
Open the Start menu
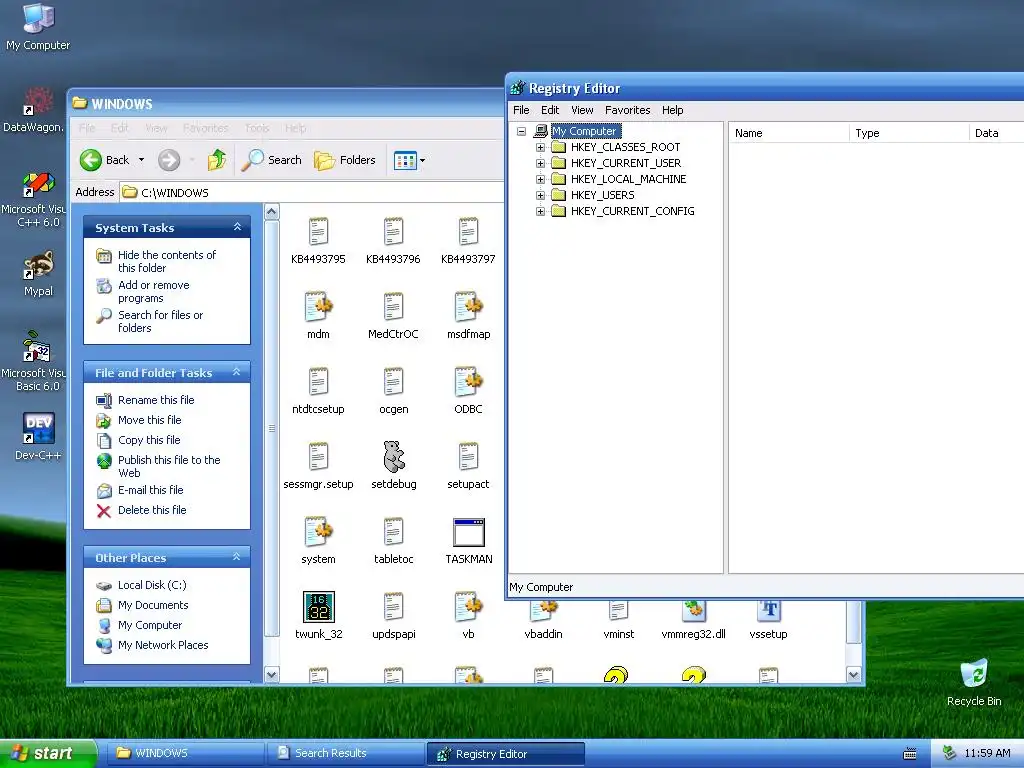coord(47,754)
